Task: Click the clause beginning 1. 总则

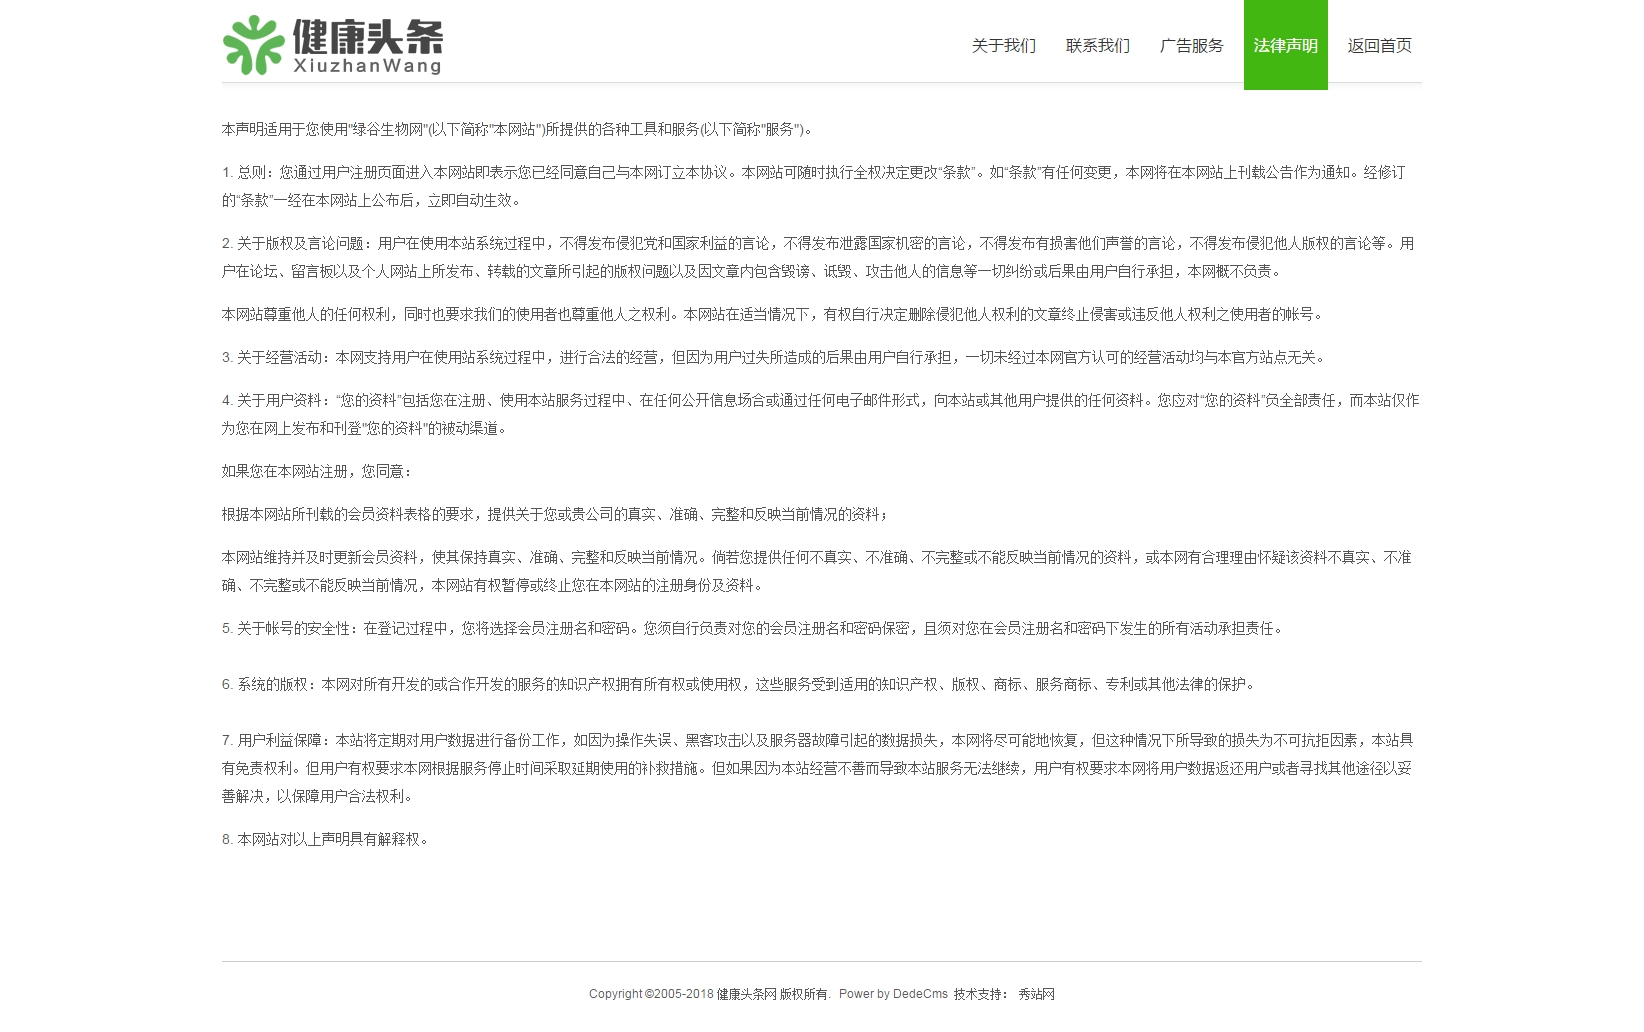Action: coord(813,186)
